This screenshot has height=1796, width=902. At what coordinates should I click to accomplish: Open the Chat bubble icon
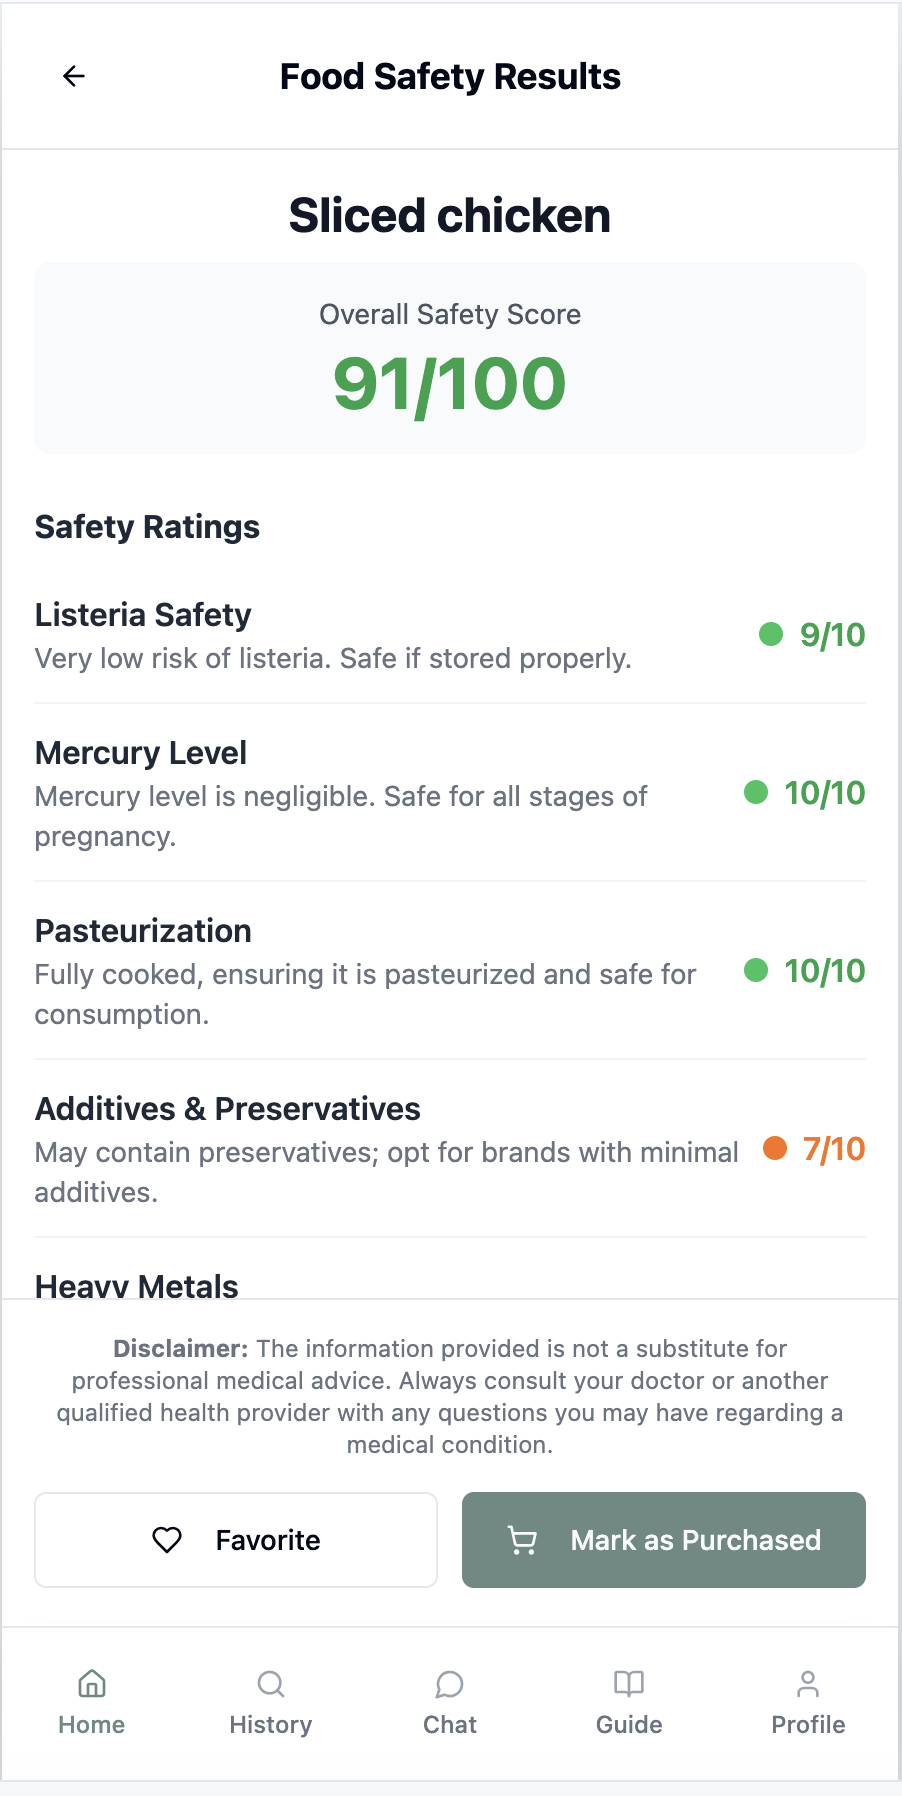click(x=450, y=1684)
